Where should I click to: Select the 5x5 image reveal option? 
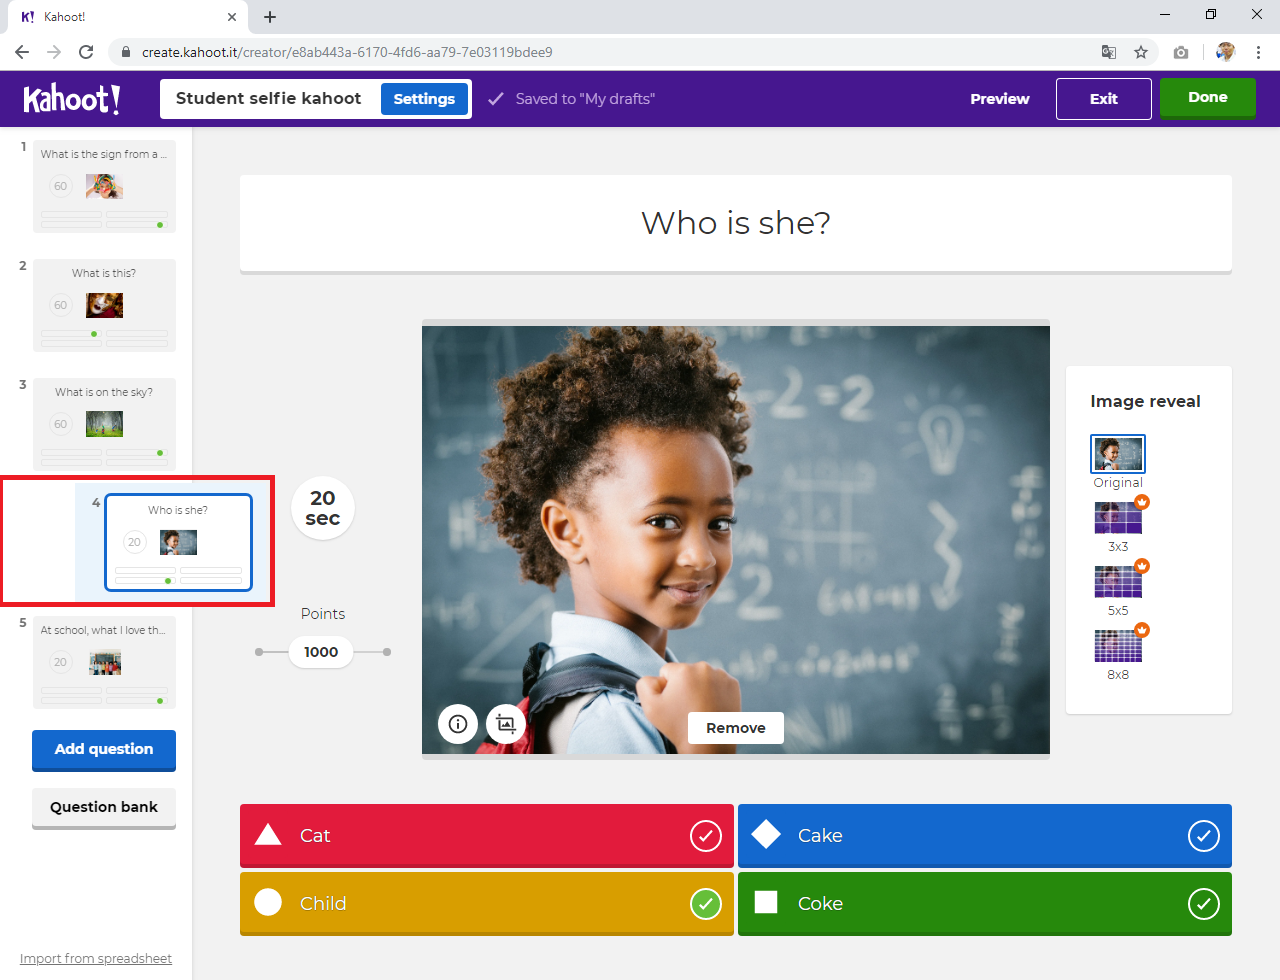tap(1118, 583)
